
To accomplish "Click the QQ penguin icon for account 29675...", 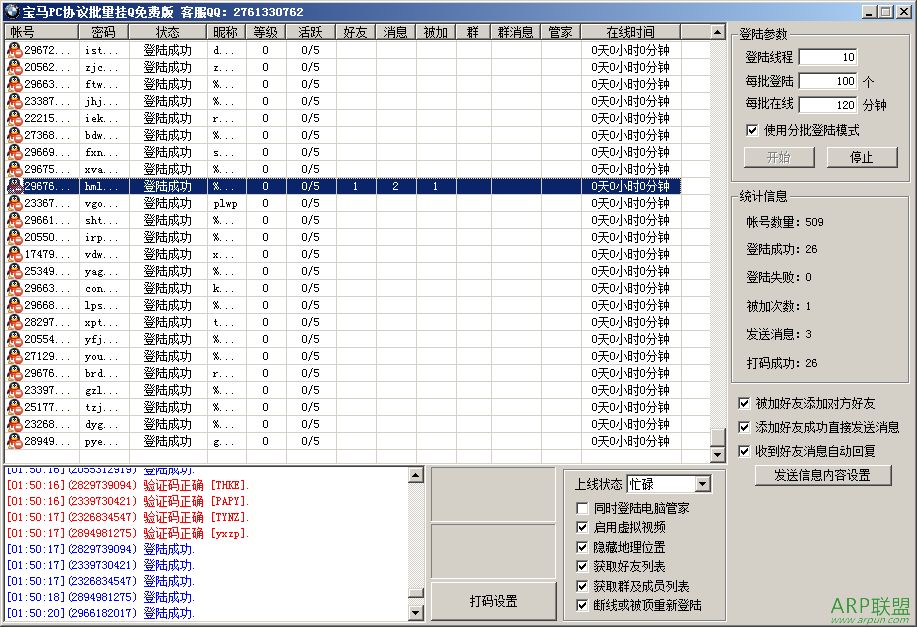I will point(14,169).
